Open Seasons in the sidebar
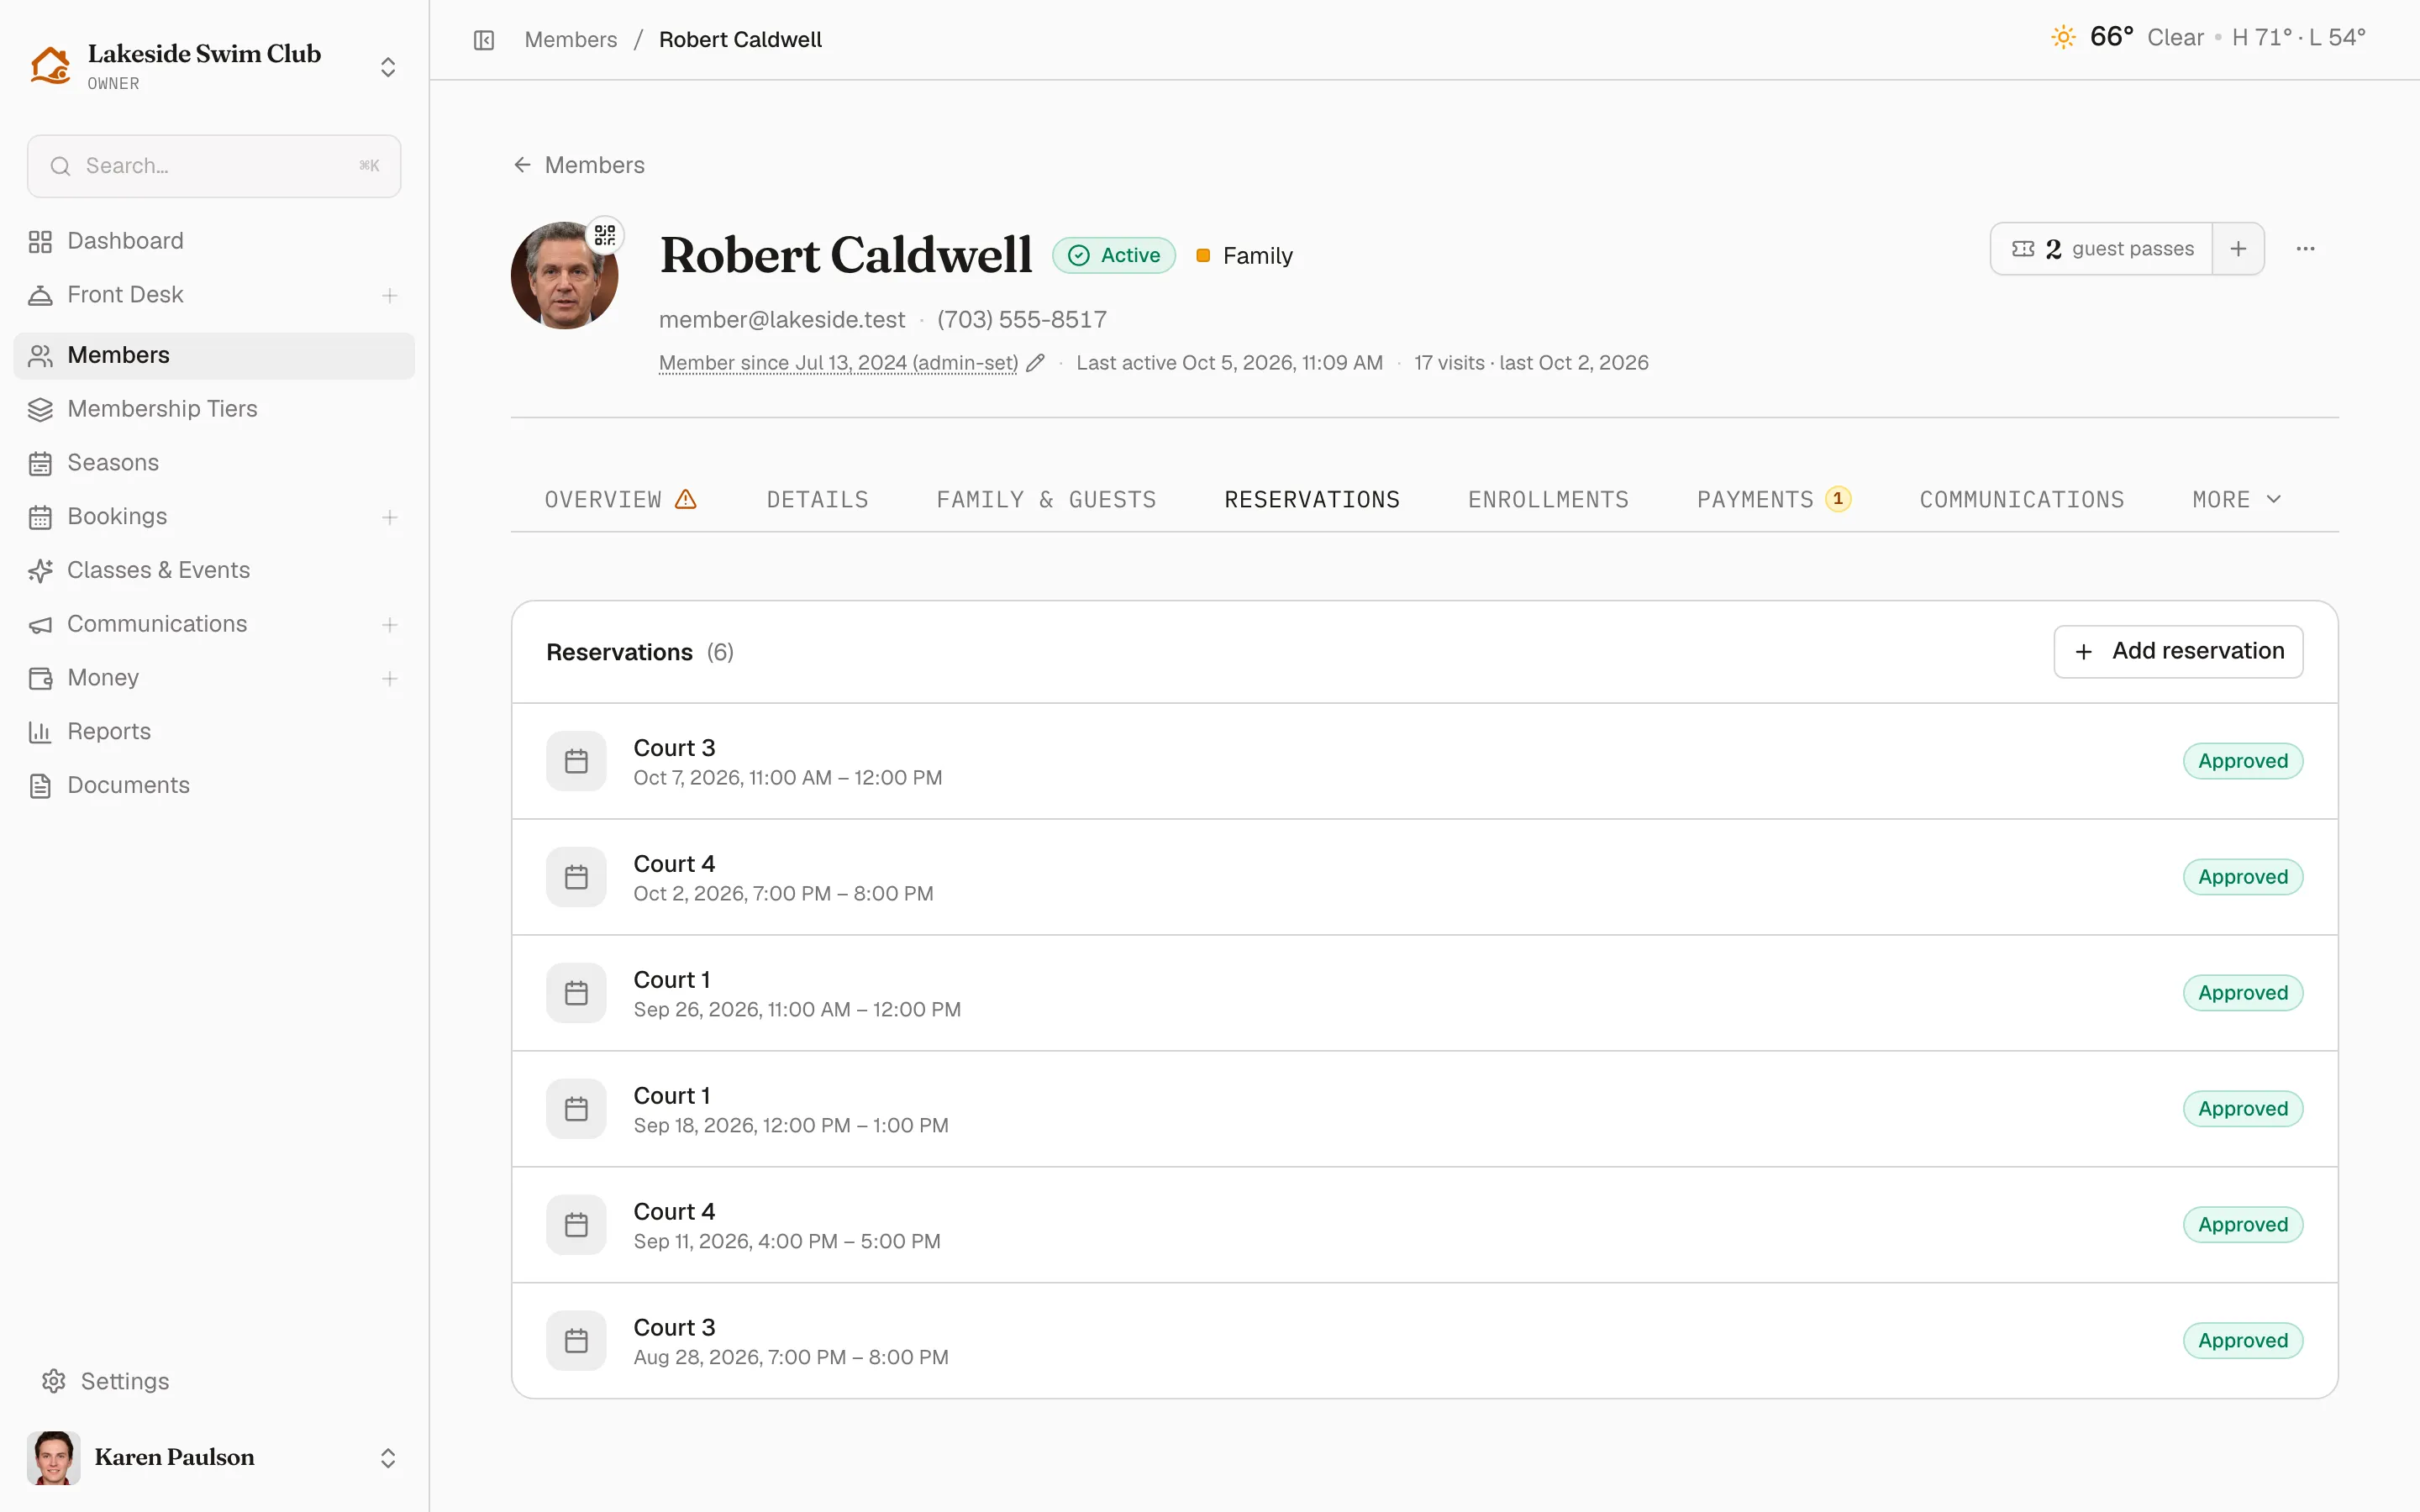This screenshot has width=2420, height=1512. (x=214, y=463)
